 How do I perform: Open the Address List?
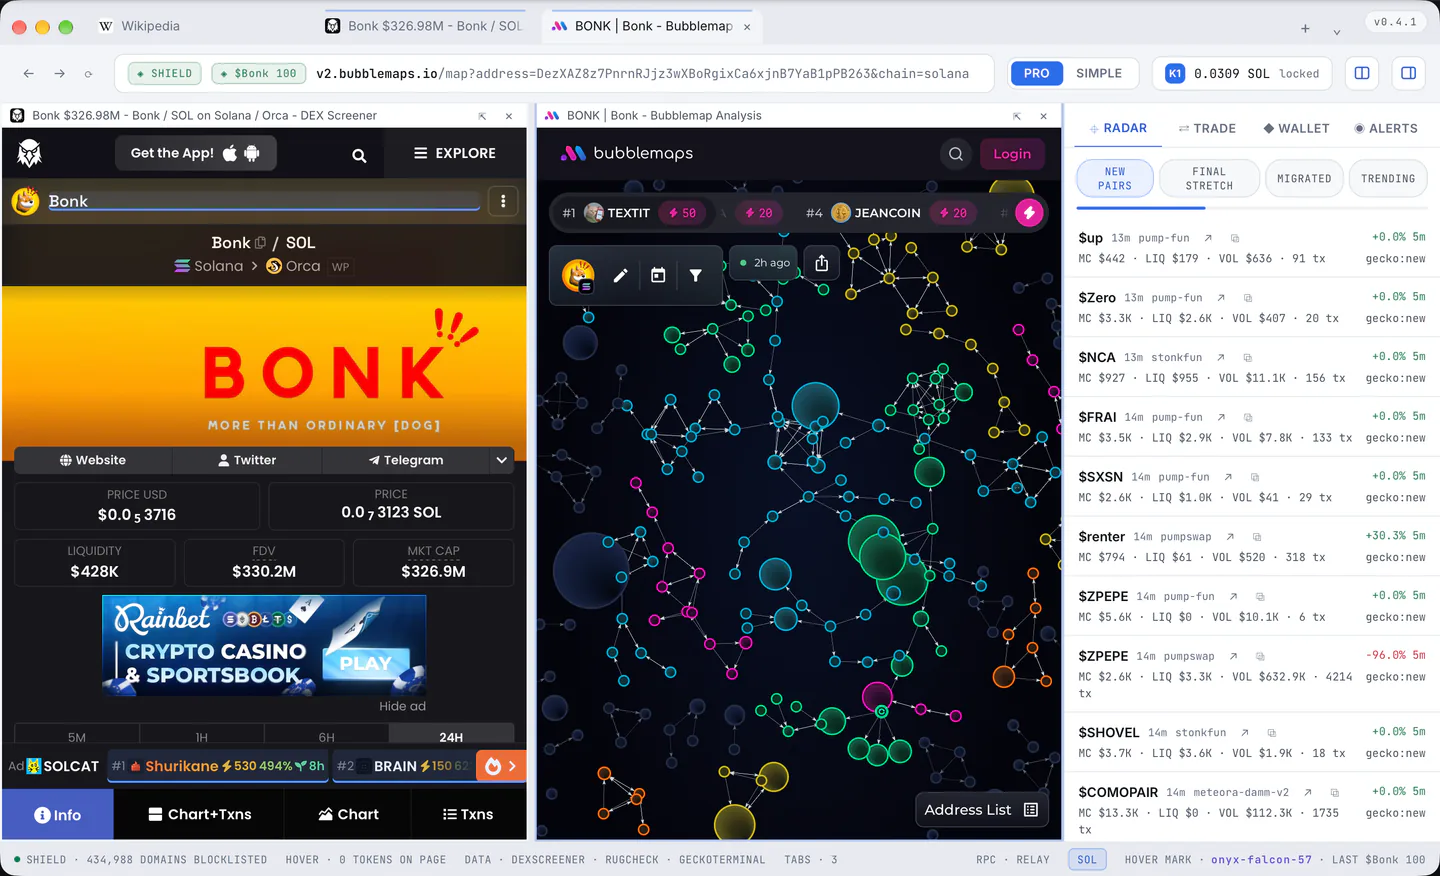click(982, 810)
